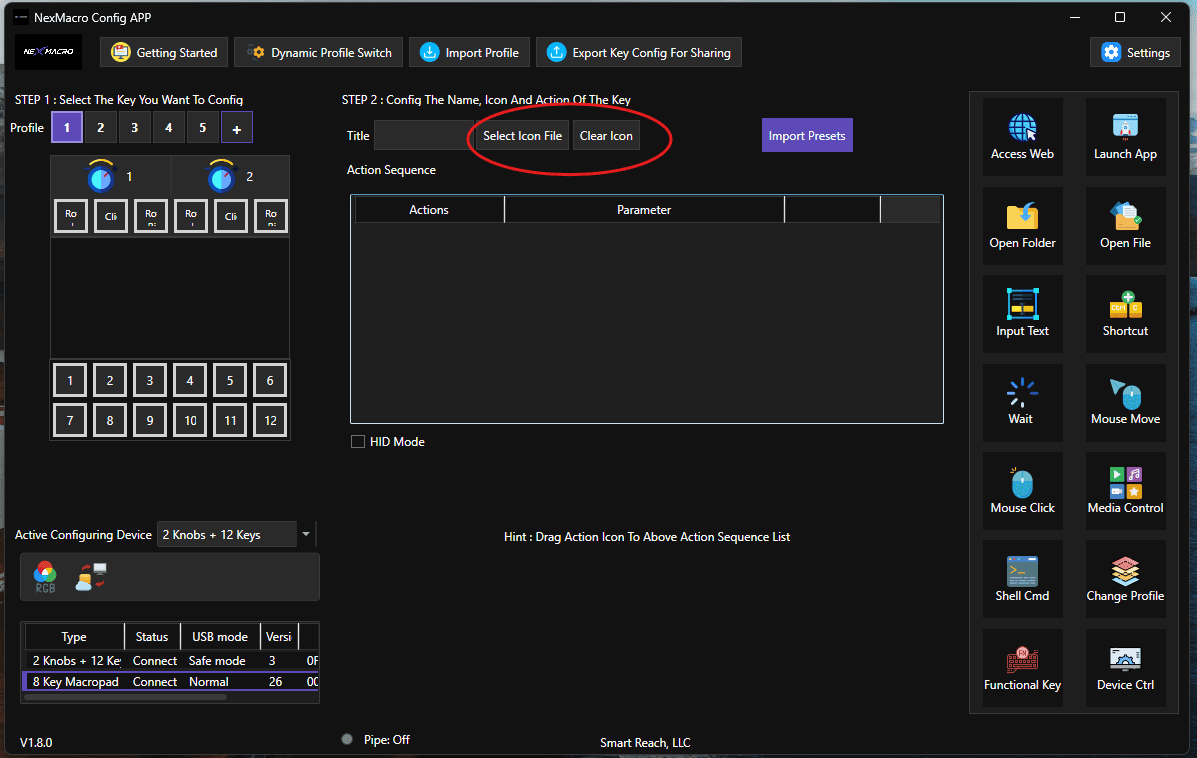Add a new profile with plus

(237, 128)
